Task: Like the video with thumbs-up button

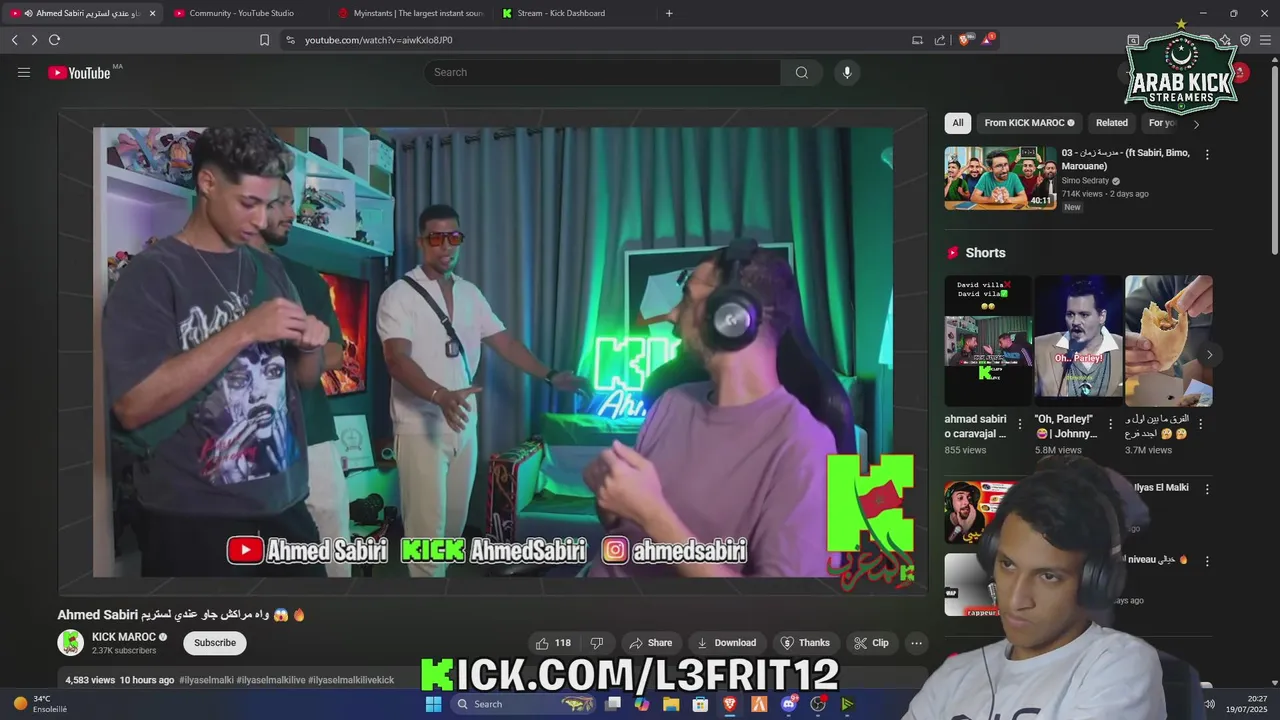Action: tap(554, 643)
